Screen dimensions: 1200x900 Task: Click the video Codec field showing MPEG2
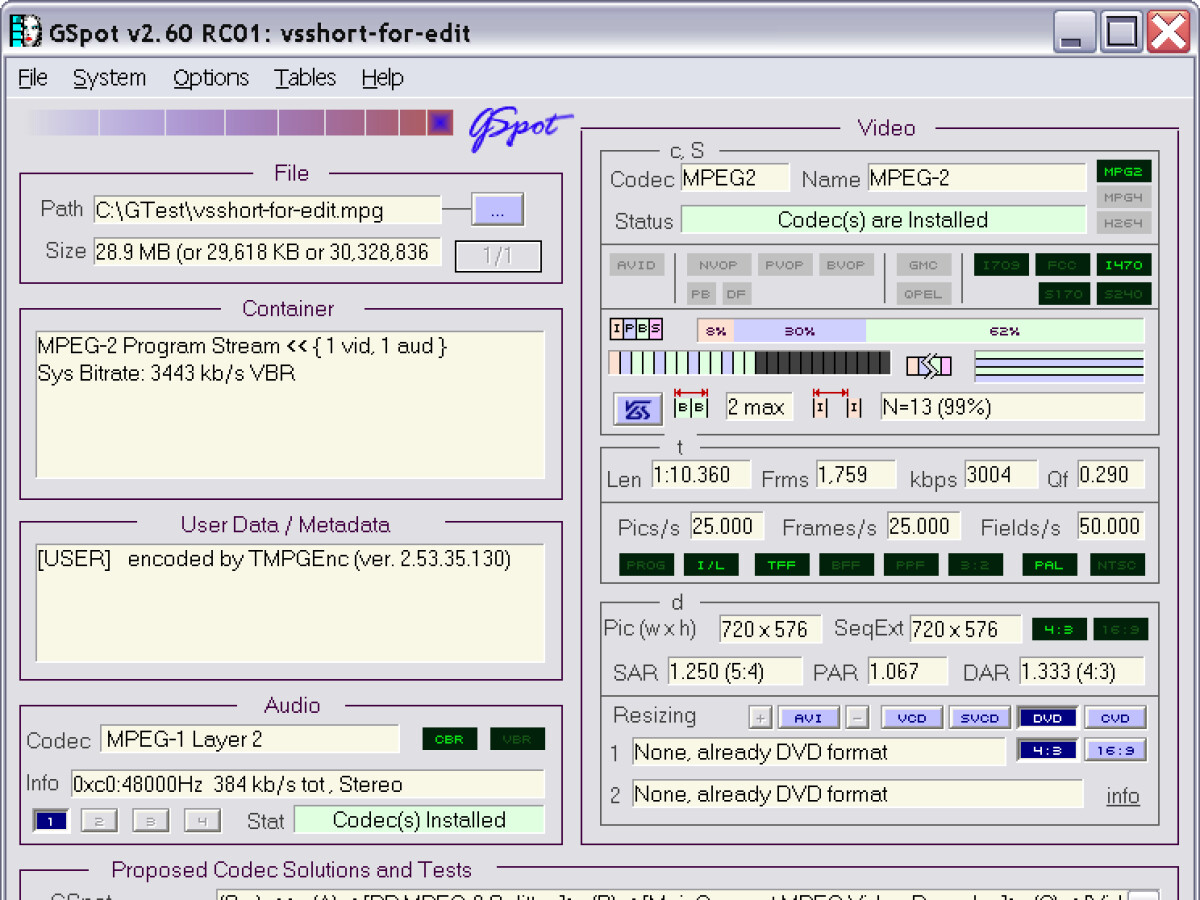pos(735,178)
